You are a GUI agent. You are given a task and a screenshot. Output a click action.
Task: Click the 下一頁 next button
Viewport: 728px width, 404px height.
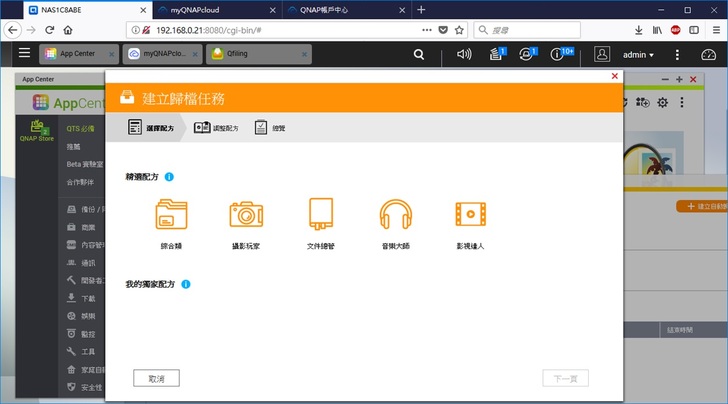coord(565,378)
